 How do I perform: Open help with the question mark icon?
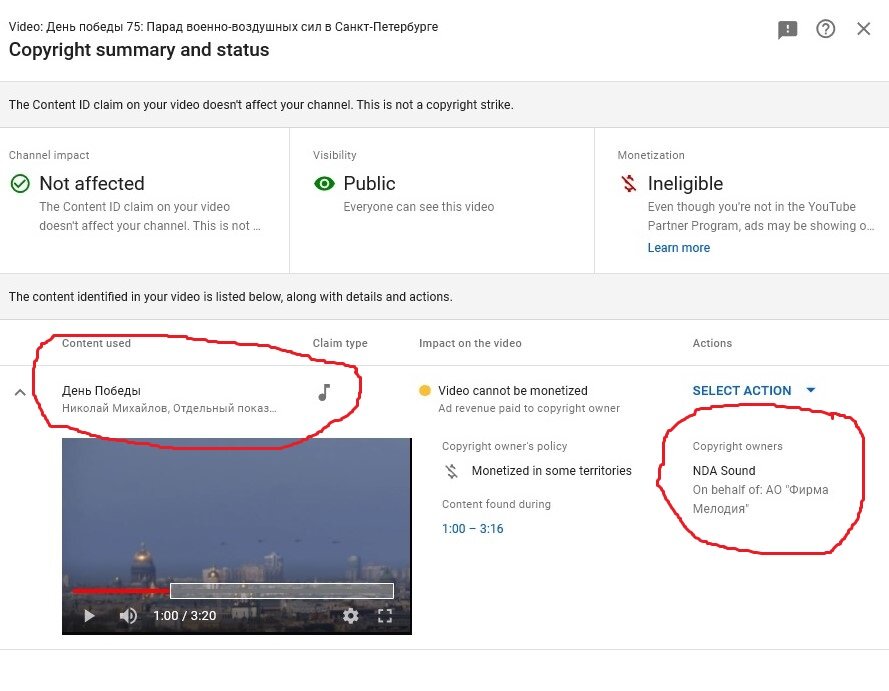(826, 29)
